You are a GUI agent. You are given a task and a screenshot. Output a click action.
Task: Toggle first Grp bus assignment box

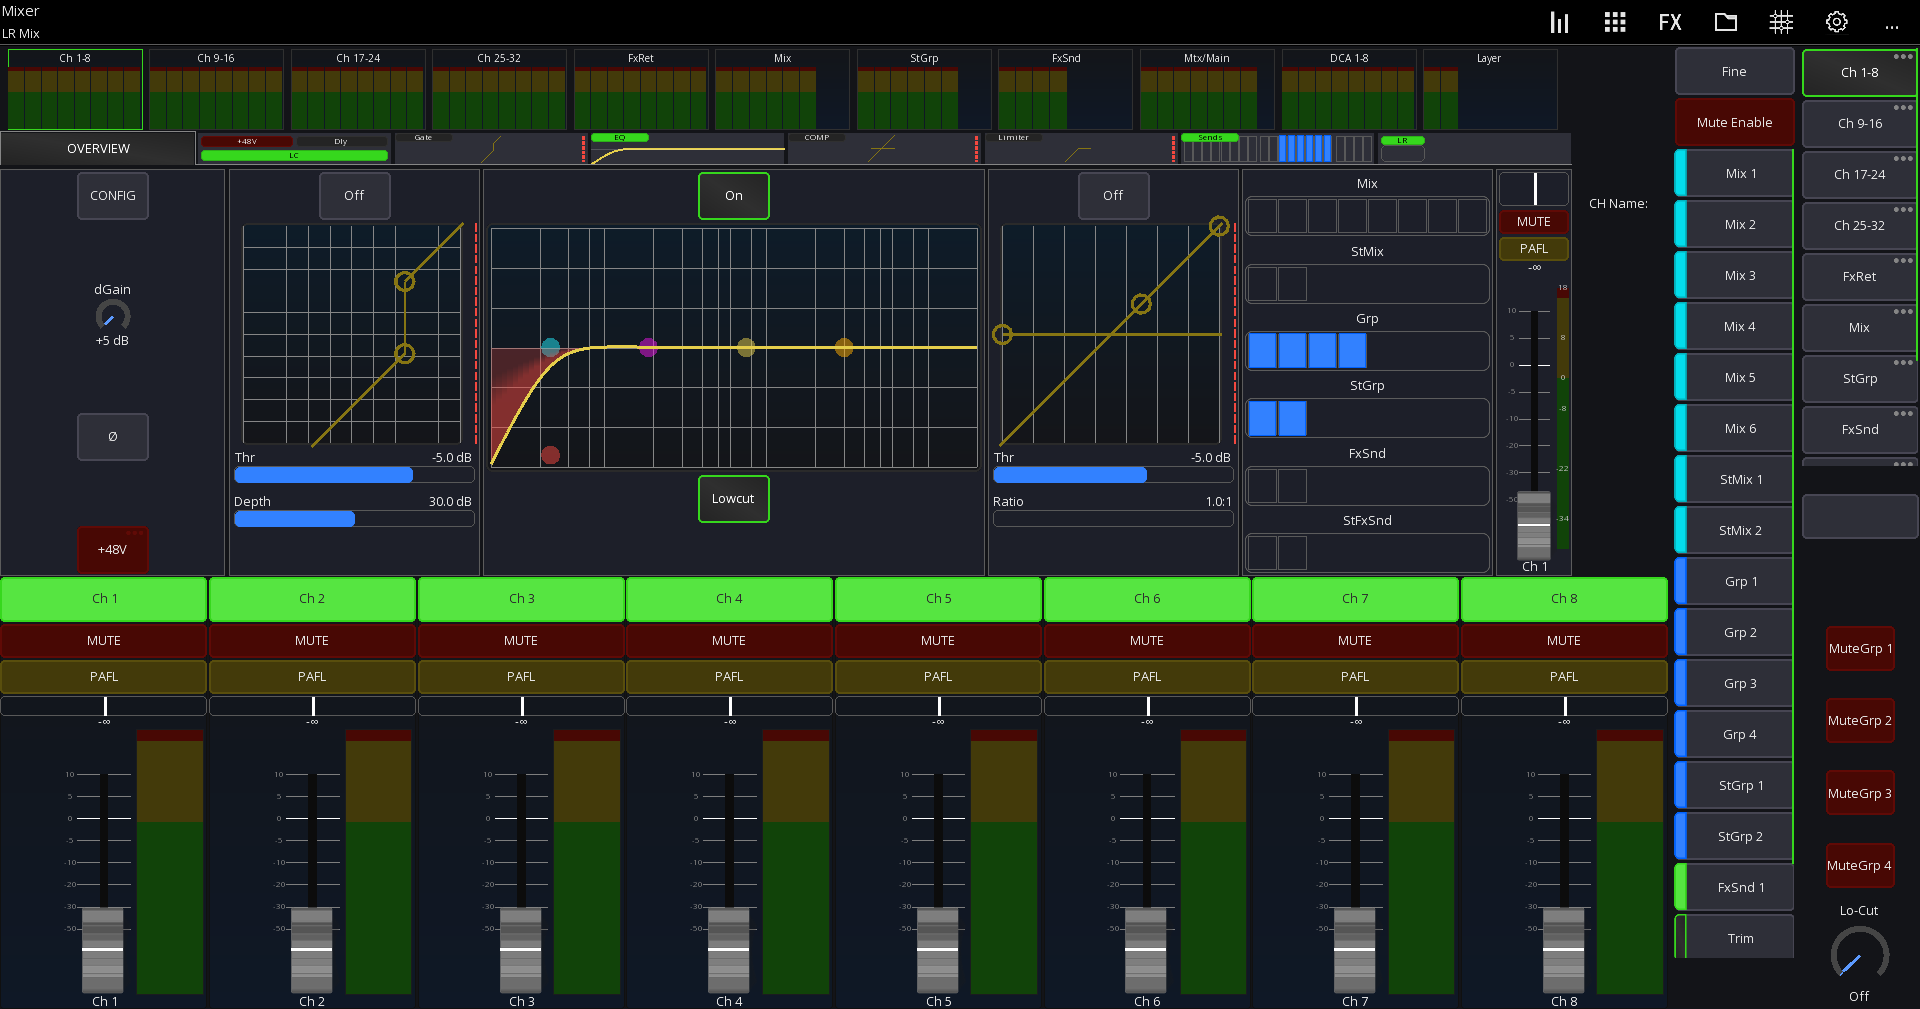1262,351
